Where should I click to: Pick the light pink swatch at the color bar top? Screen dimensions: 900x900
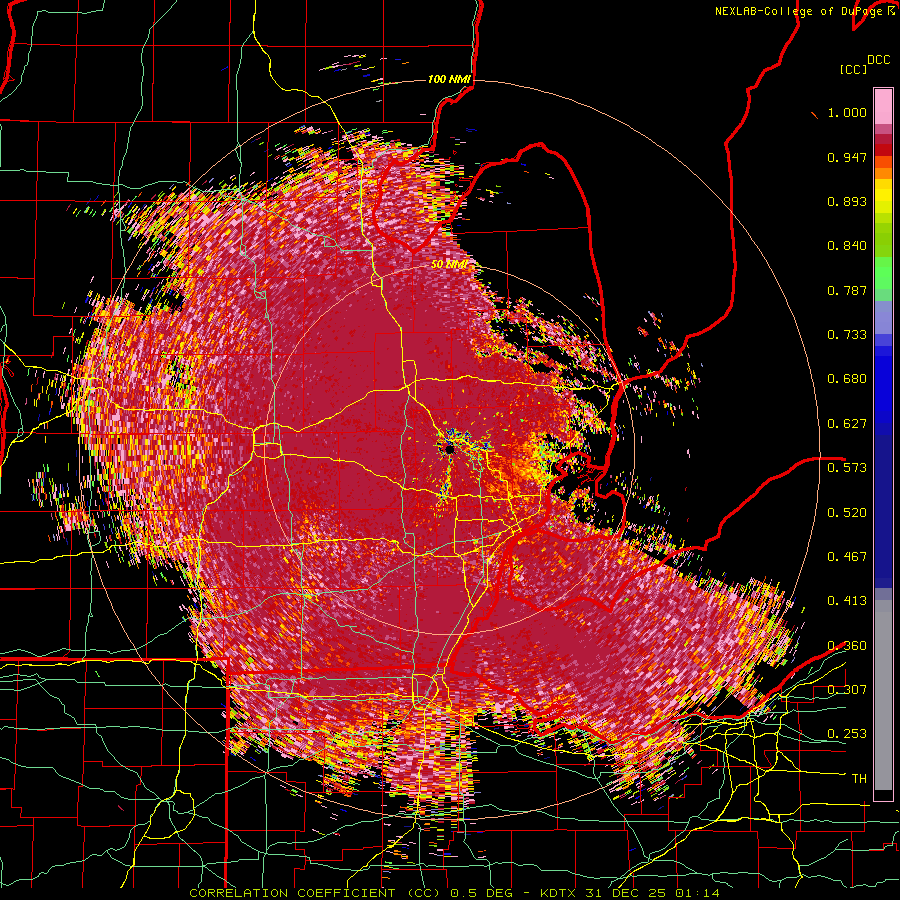883,106
